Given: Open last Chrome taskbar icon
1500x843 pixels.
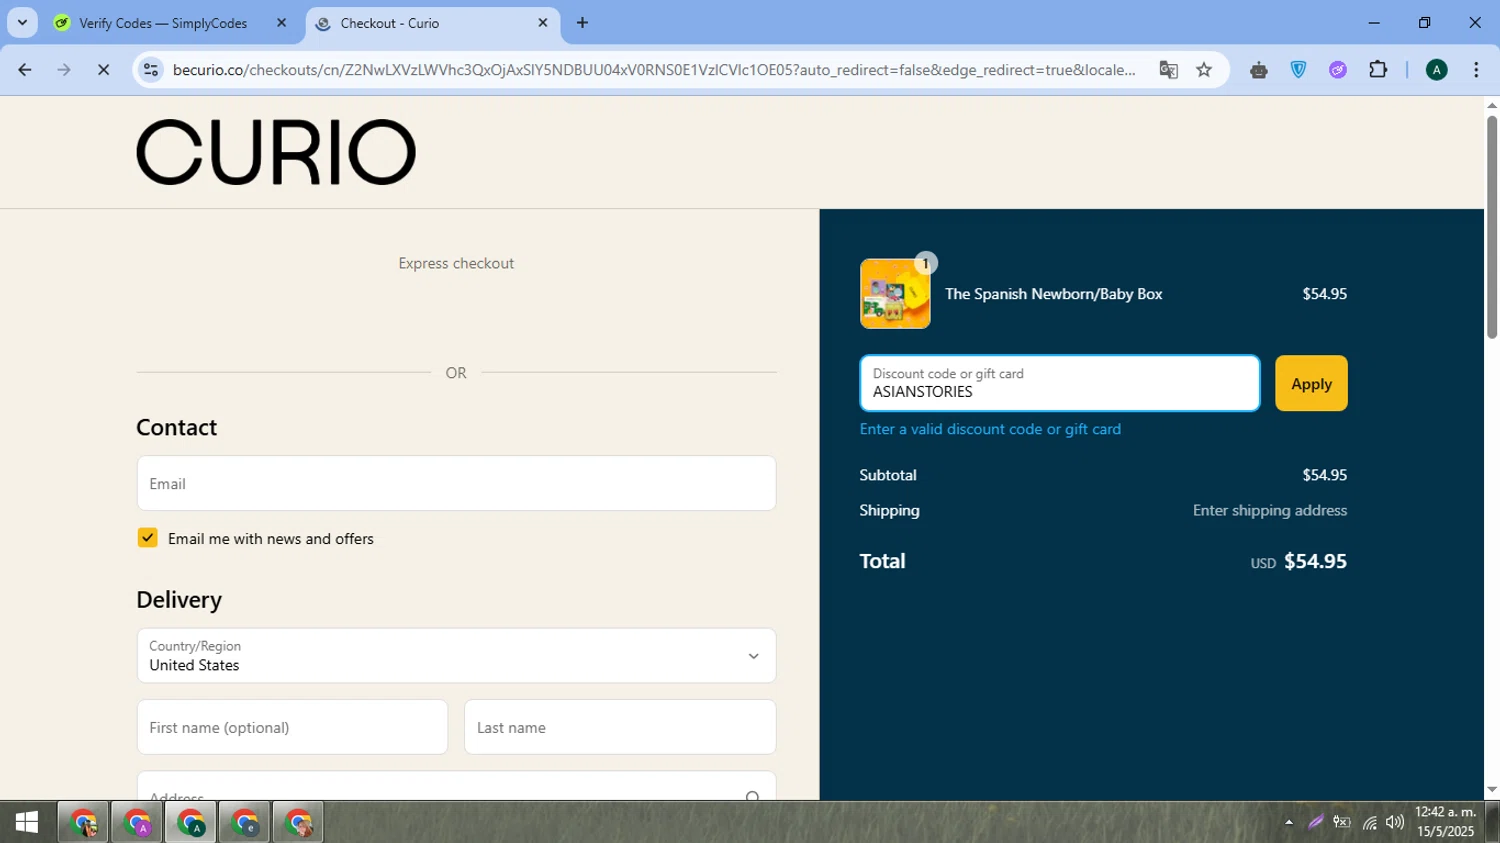Looking at the screenshot, I should coord(299,823).
